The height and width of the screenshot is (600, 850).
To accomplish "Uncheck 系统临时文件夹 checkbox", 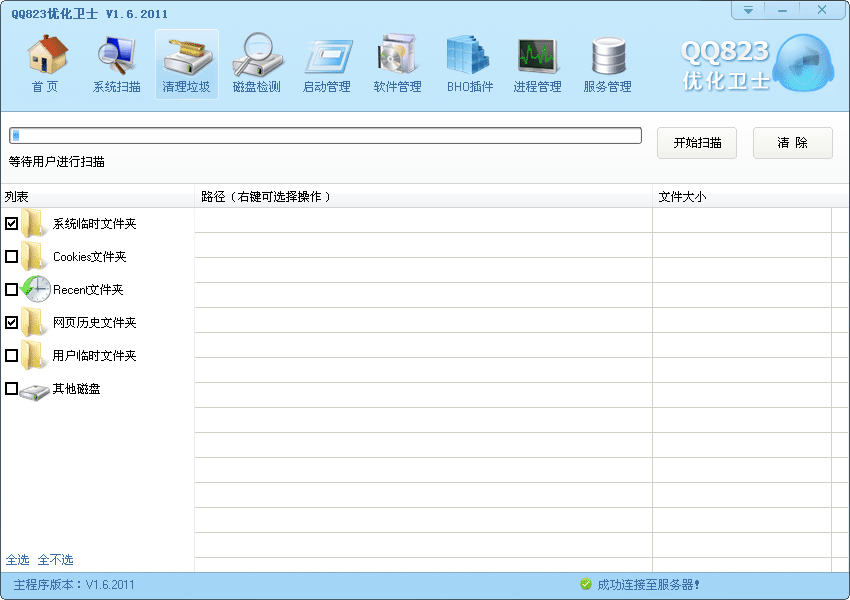I will 11,223.
